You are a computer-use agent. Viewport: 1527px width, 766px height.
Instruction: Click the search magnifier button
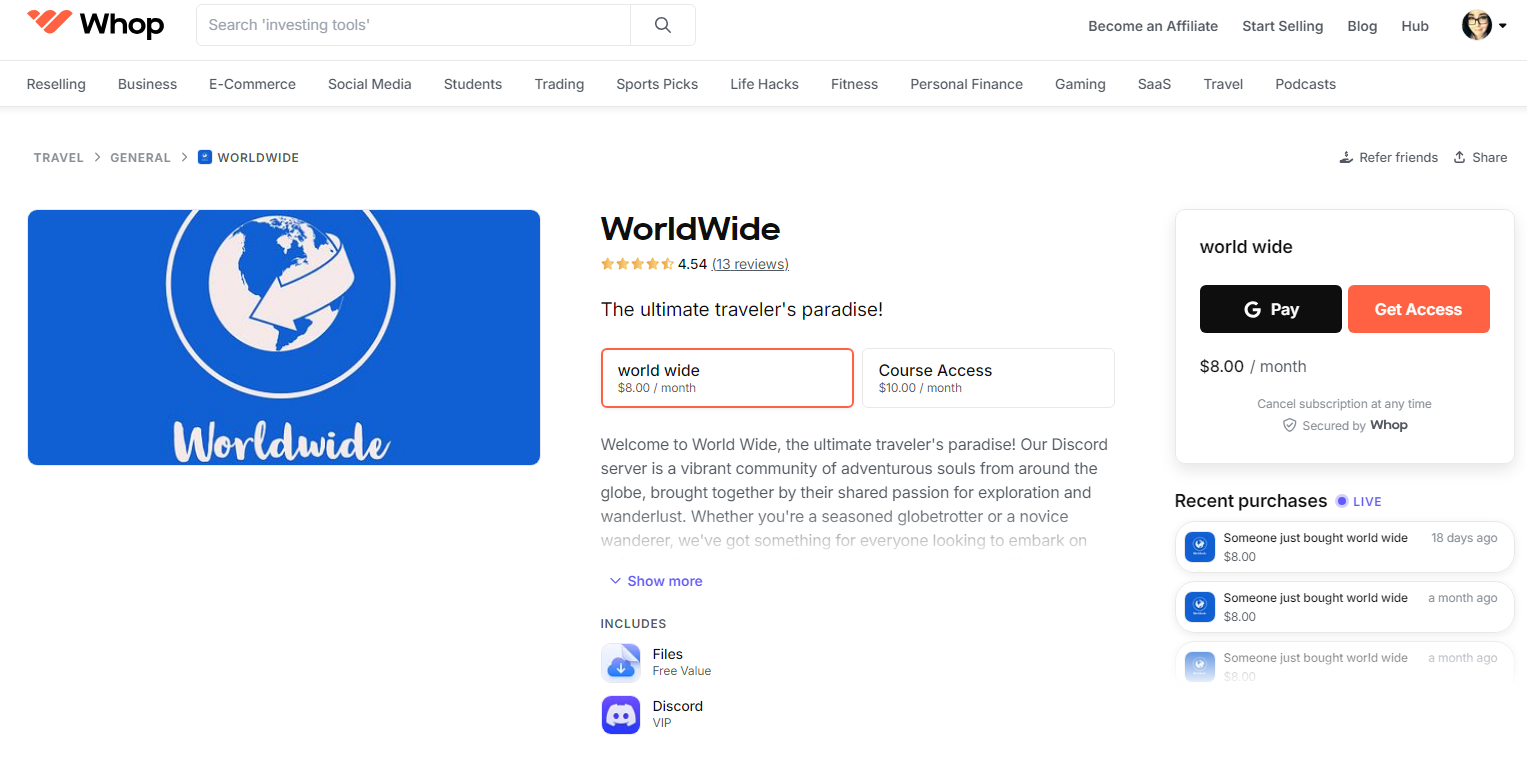click(x=663, y=25)
